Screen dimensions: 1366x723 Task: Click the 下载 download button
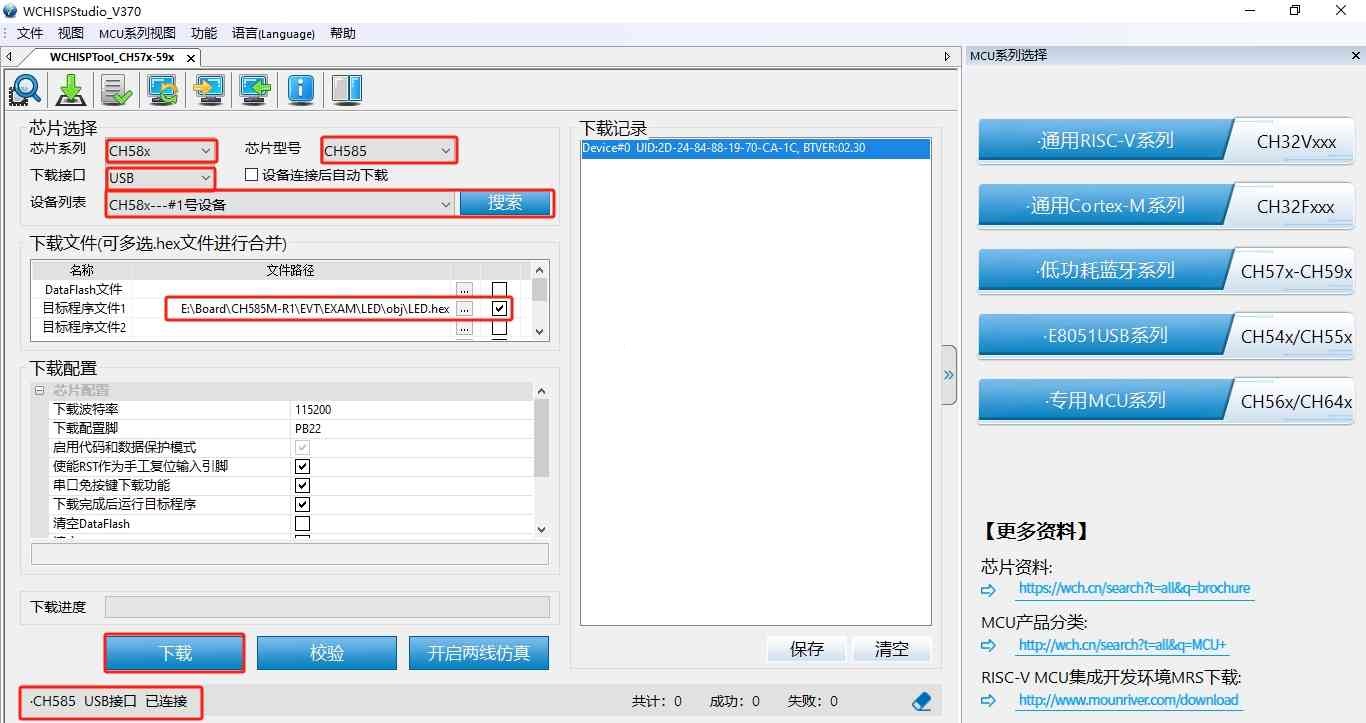(175, 653)
